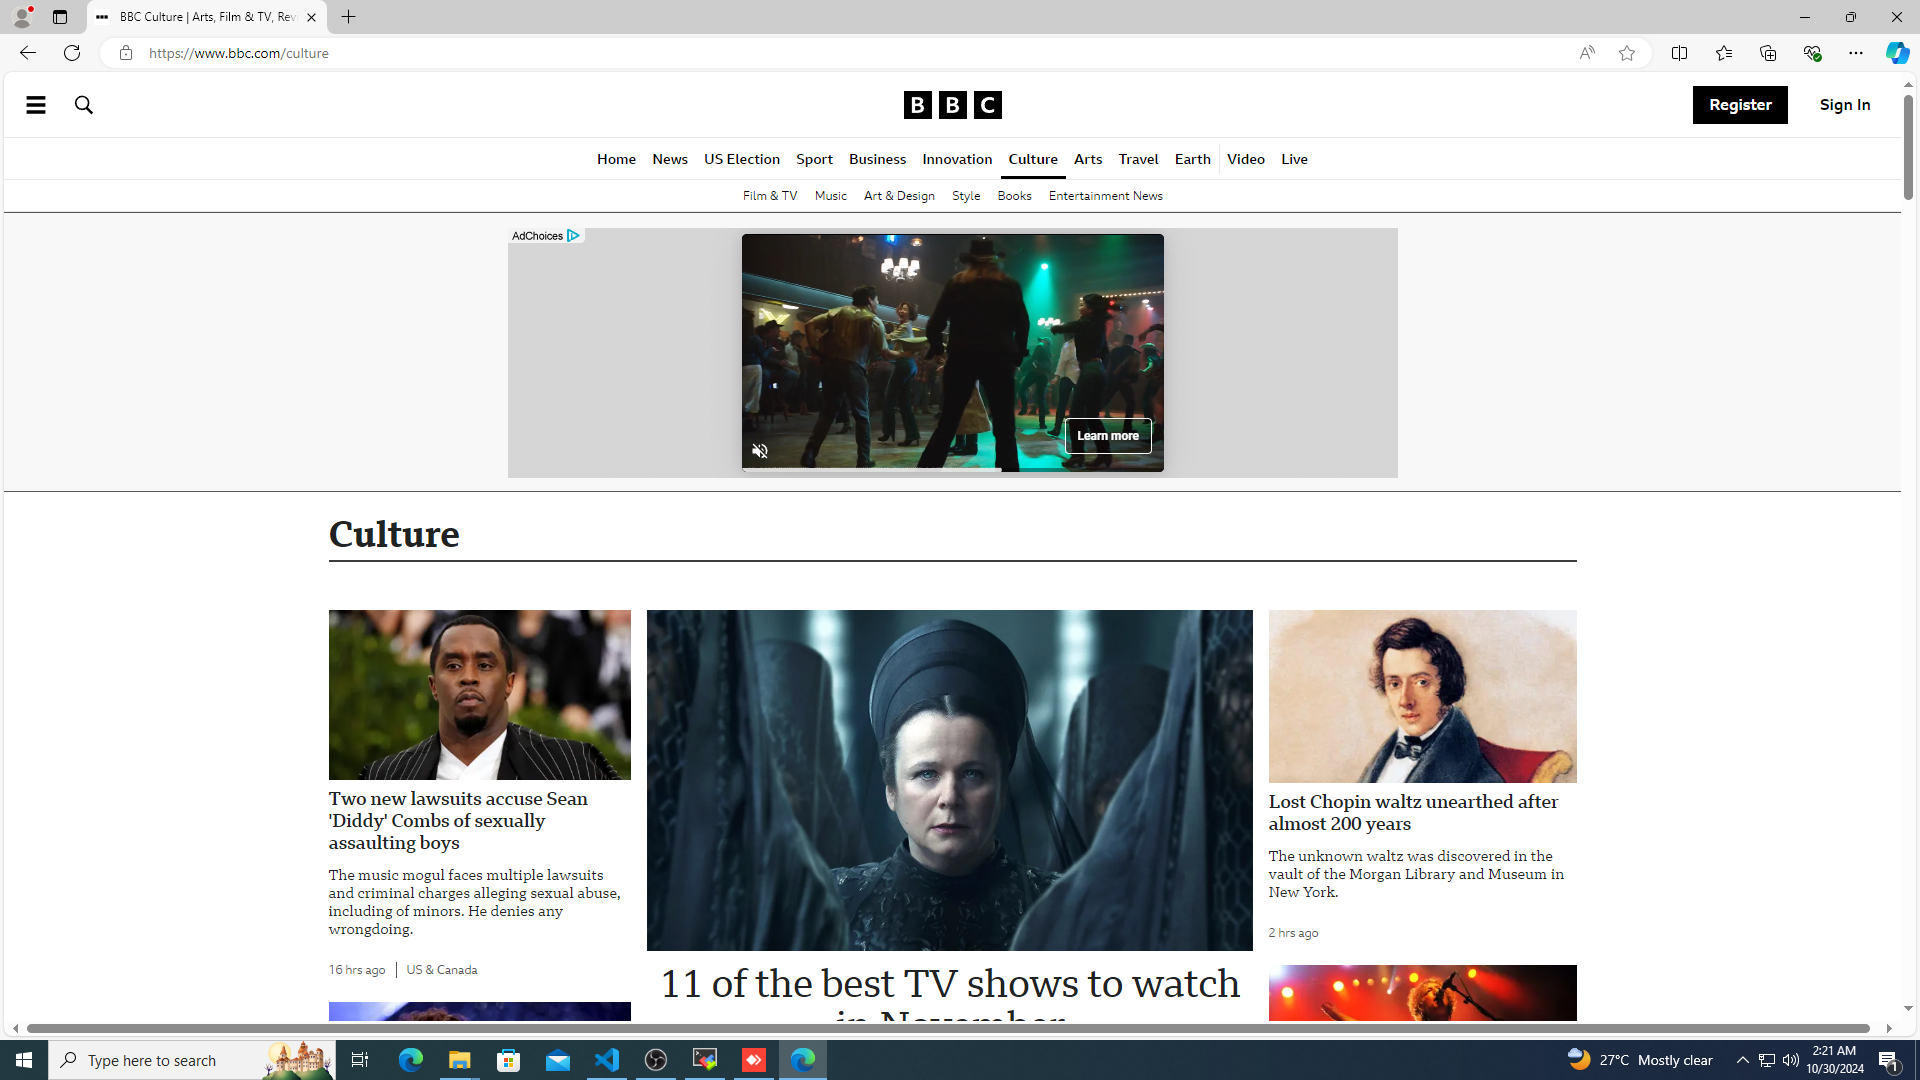The width and height of the screenshot is (1920, 1080).
Task: Click the BBC logo
Action: tap(952, 105)
